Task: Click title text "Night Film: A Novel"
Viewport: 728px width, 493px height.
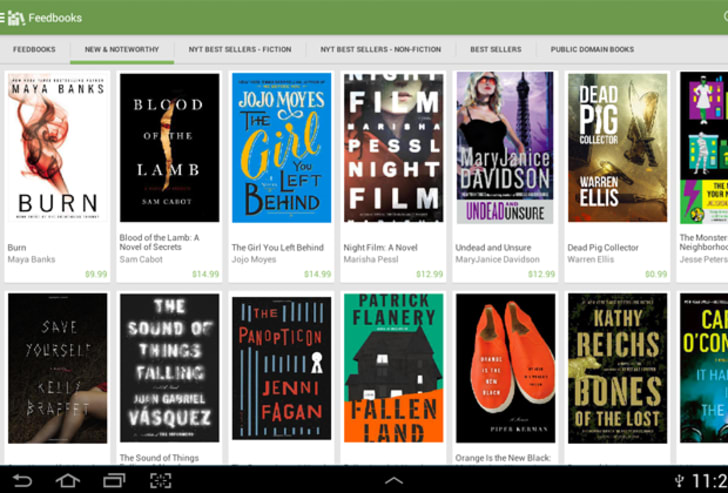Action: pos(380,247)
